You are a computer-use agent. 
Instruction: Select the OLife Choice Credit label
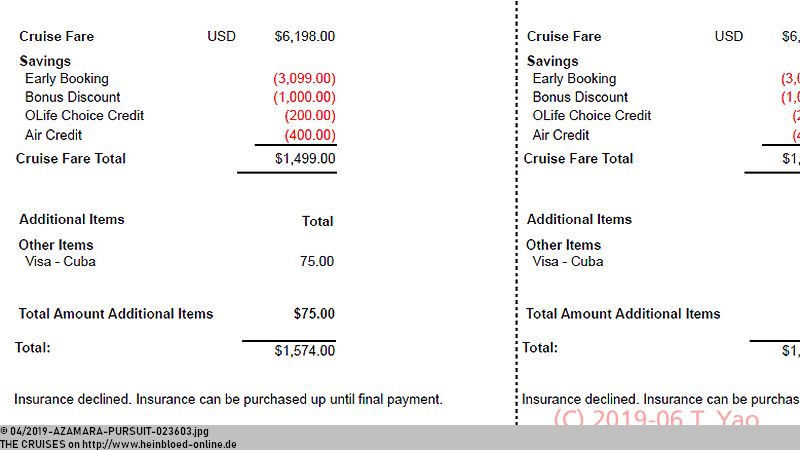(x=85, y=115)
